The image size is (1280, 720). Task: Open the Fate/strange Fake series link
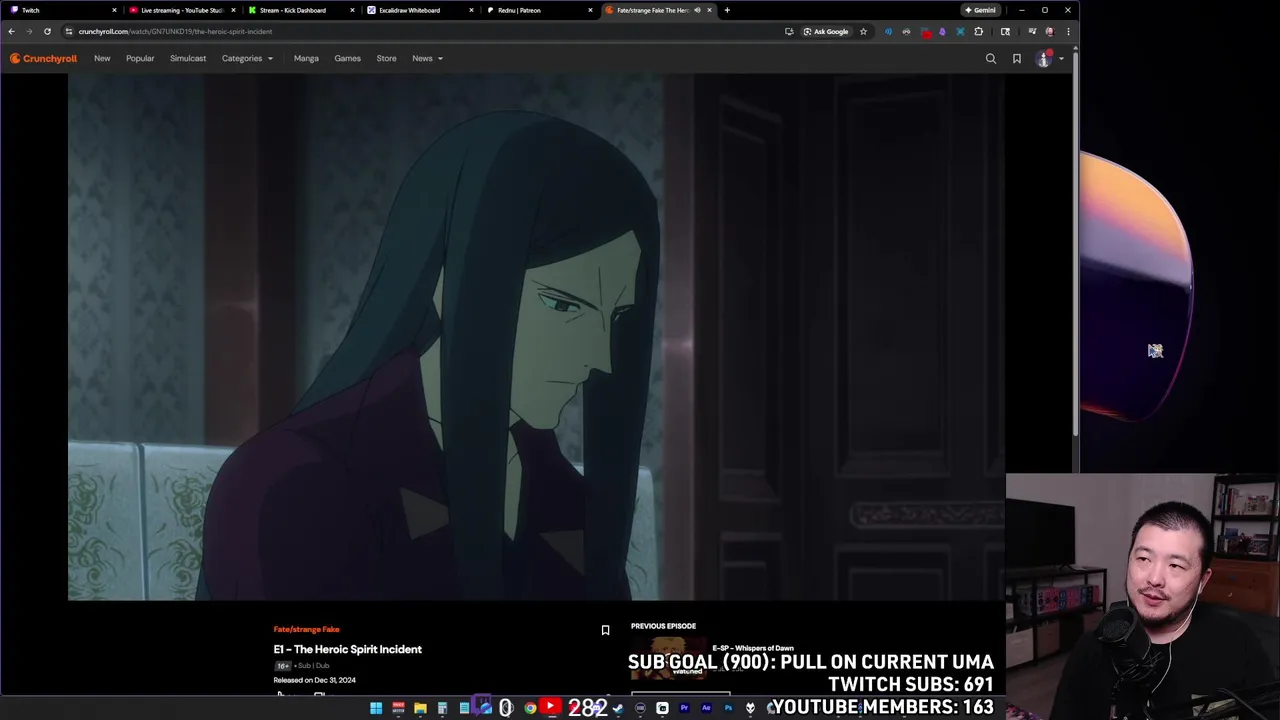(x=306, y=629)
